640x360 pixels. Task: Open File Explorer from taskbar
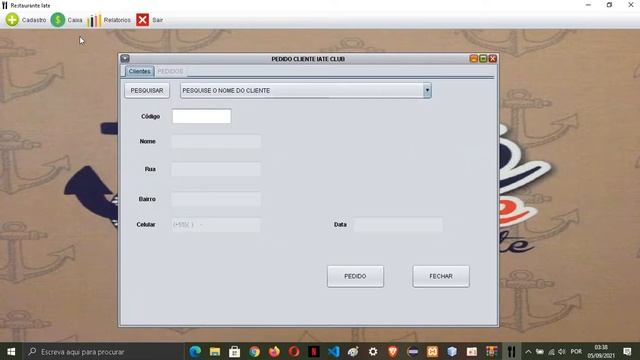pos(215,351)
